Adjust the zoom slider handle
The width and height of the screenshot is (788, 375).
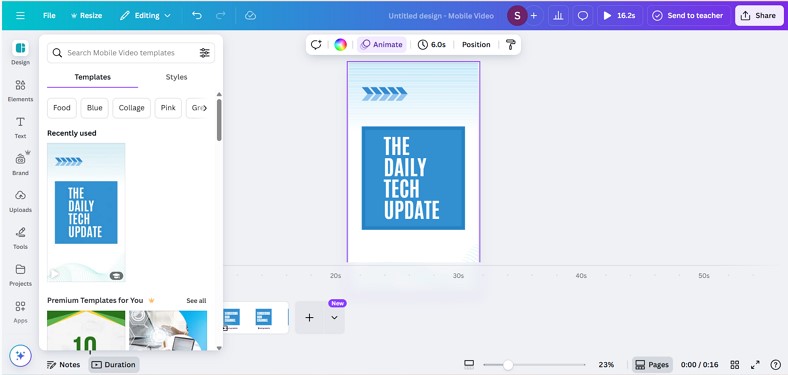point(508,365)
